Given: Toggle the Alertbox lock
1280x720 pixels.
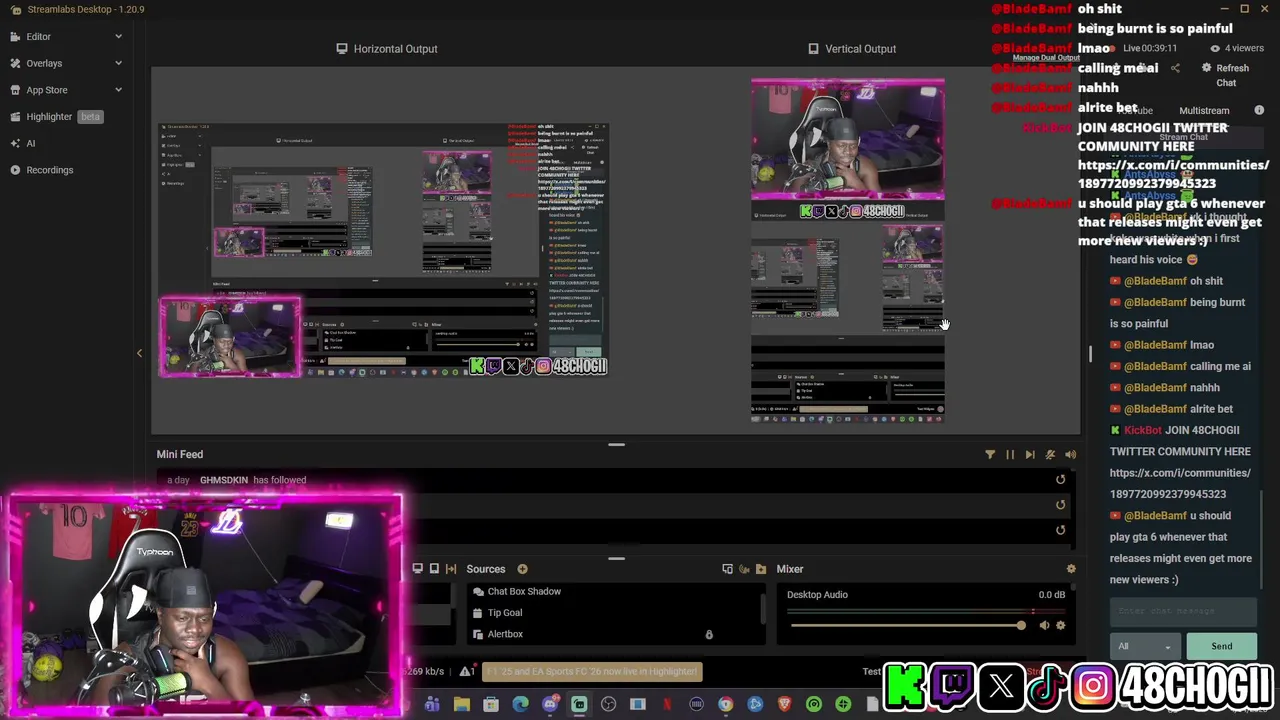Looking at the screenshot, I should [709, 634].
